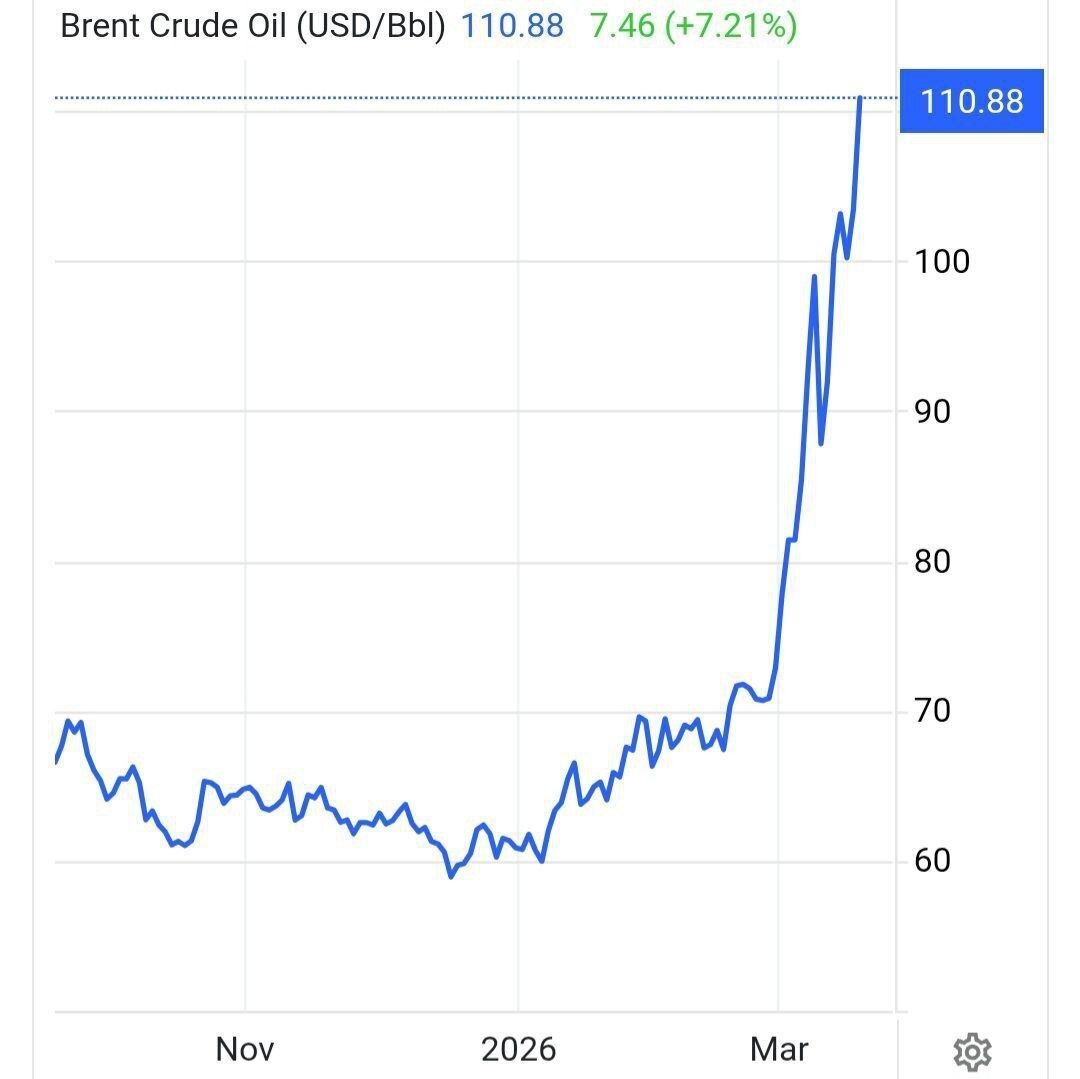
Task: Click the line's starting point at left edge
Action: coord(56,762)
